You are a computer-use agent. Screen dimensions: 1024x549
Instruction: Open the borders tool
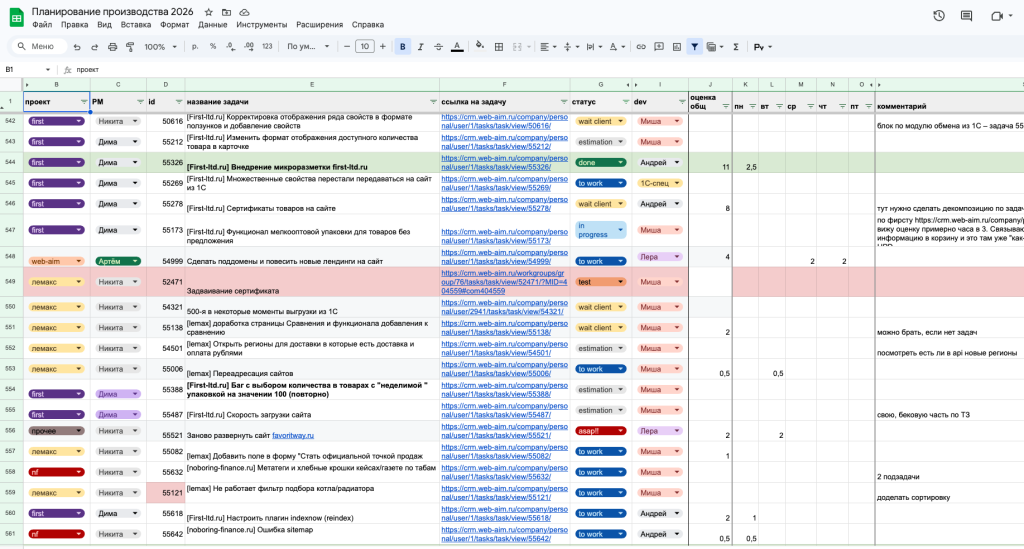pos(499,47)
